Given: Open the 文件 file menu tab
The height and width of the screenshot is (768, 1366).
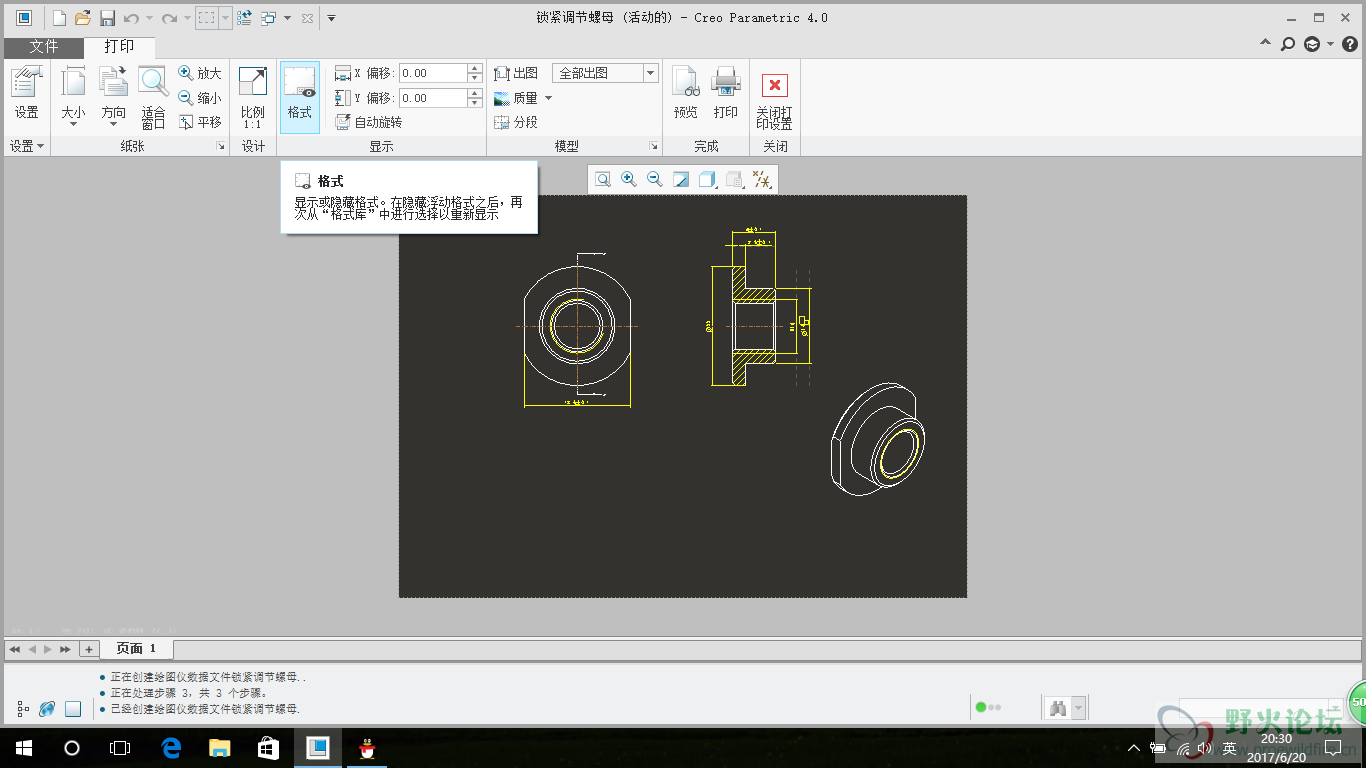Looking at the screenshot, I should [x=44, y=47].
